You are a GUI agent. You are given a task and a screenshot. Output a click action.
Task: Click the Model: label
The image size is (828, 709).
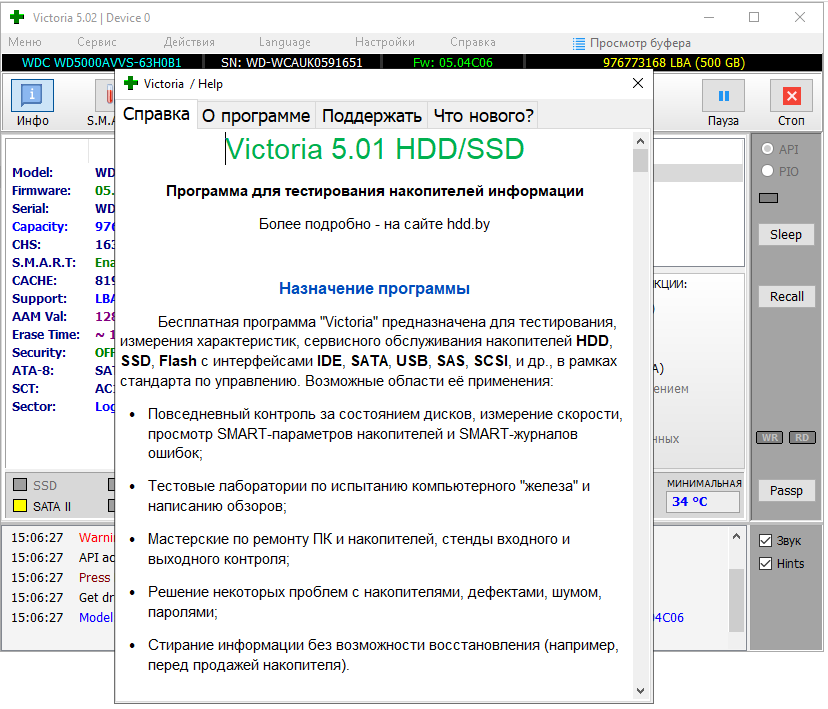click(33, 173)
